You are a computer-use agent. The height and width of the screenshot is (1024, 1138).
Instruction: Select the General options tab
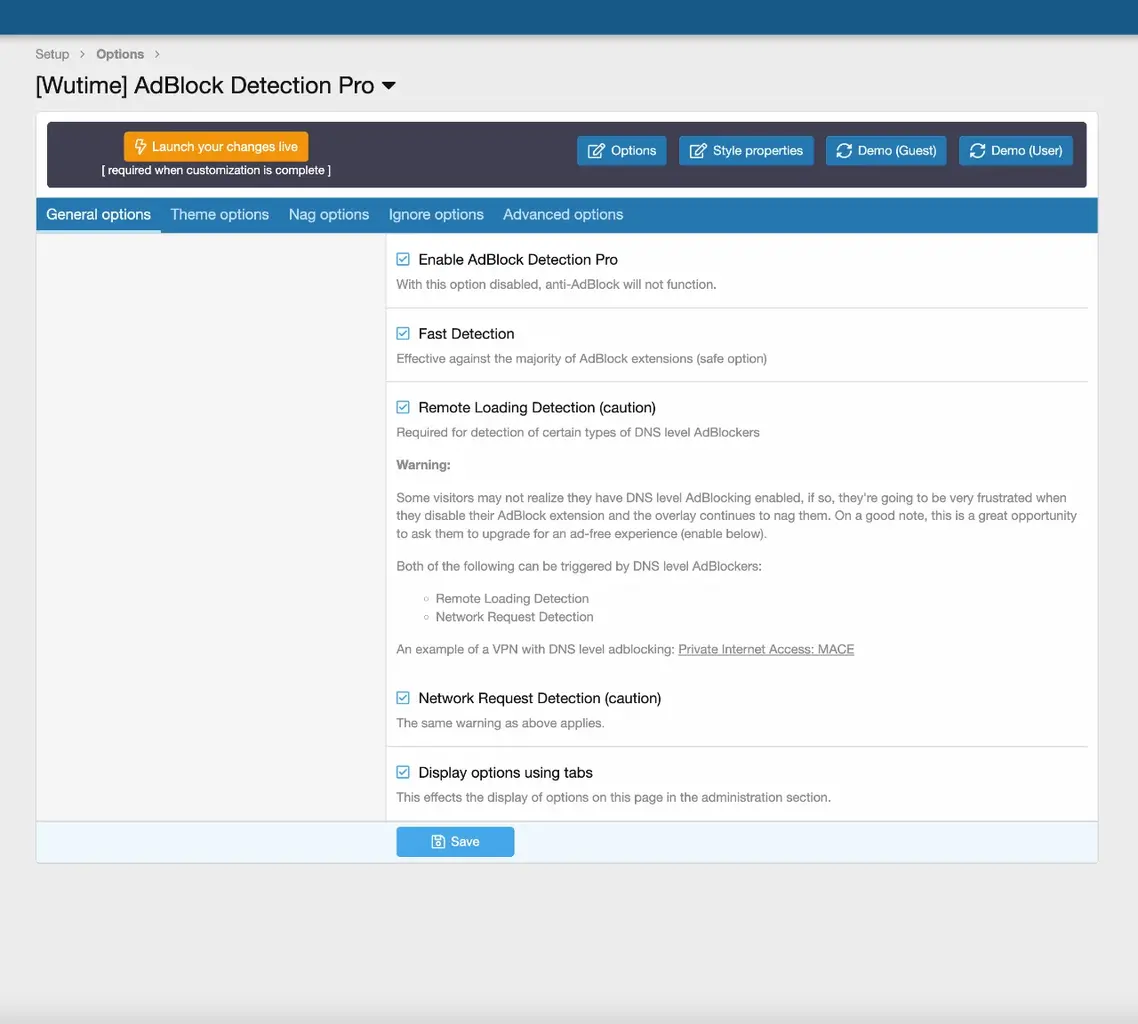(x=98, y=214)
